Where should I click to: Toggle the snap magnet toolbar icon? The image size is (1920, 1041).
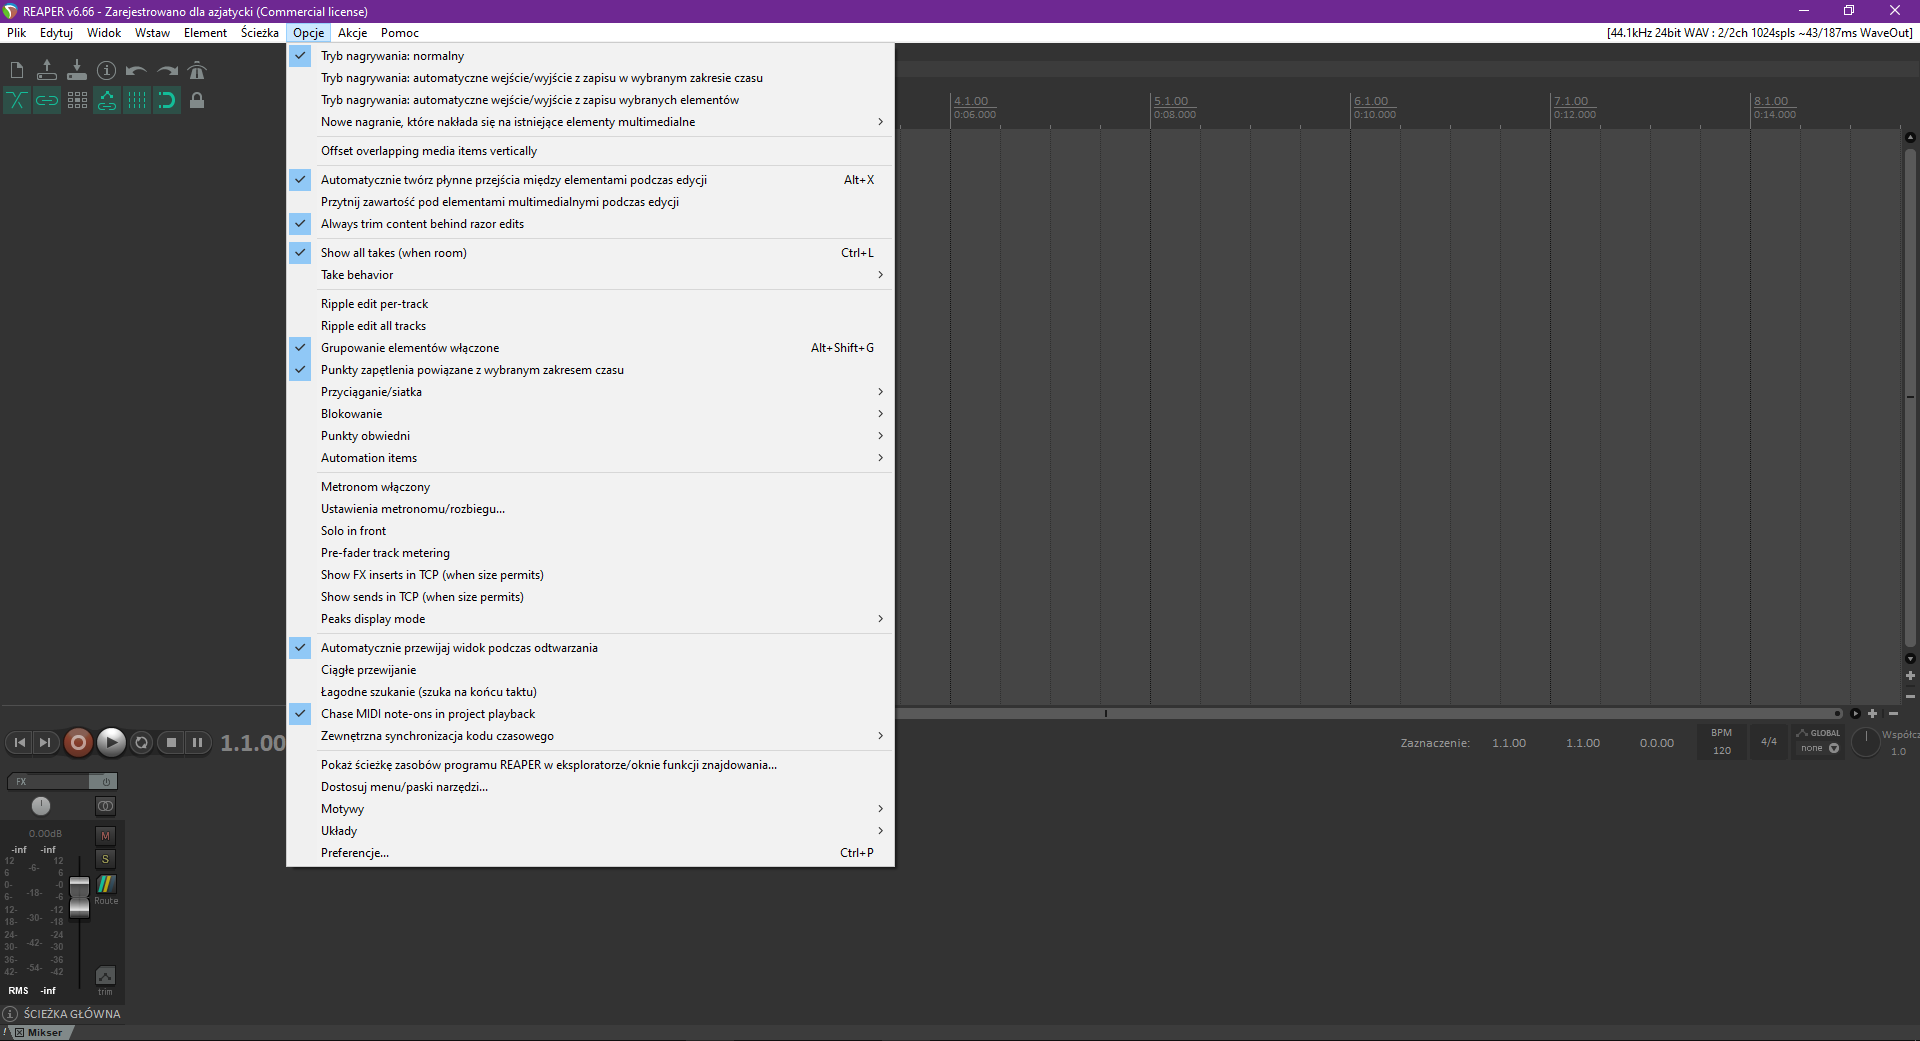click(x=167, y=100)
